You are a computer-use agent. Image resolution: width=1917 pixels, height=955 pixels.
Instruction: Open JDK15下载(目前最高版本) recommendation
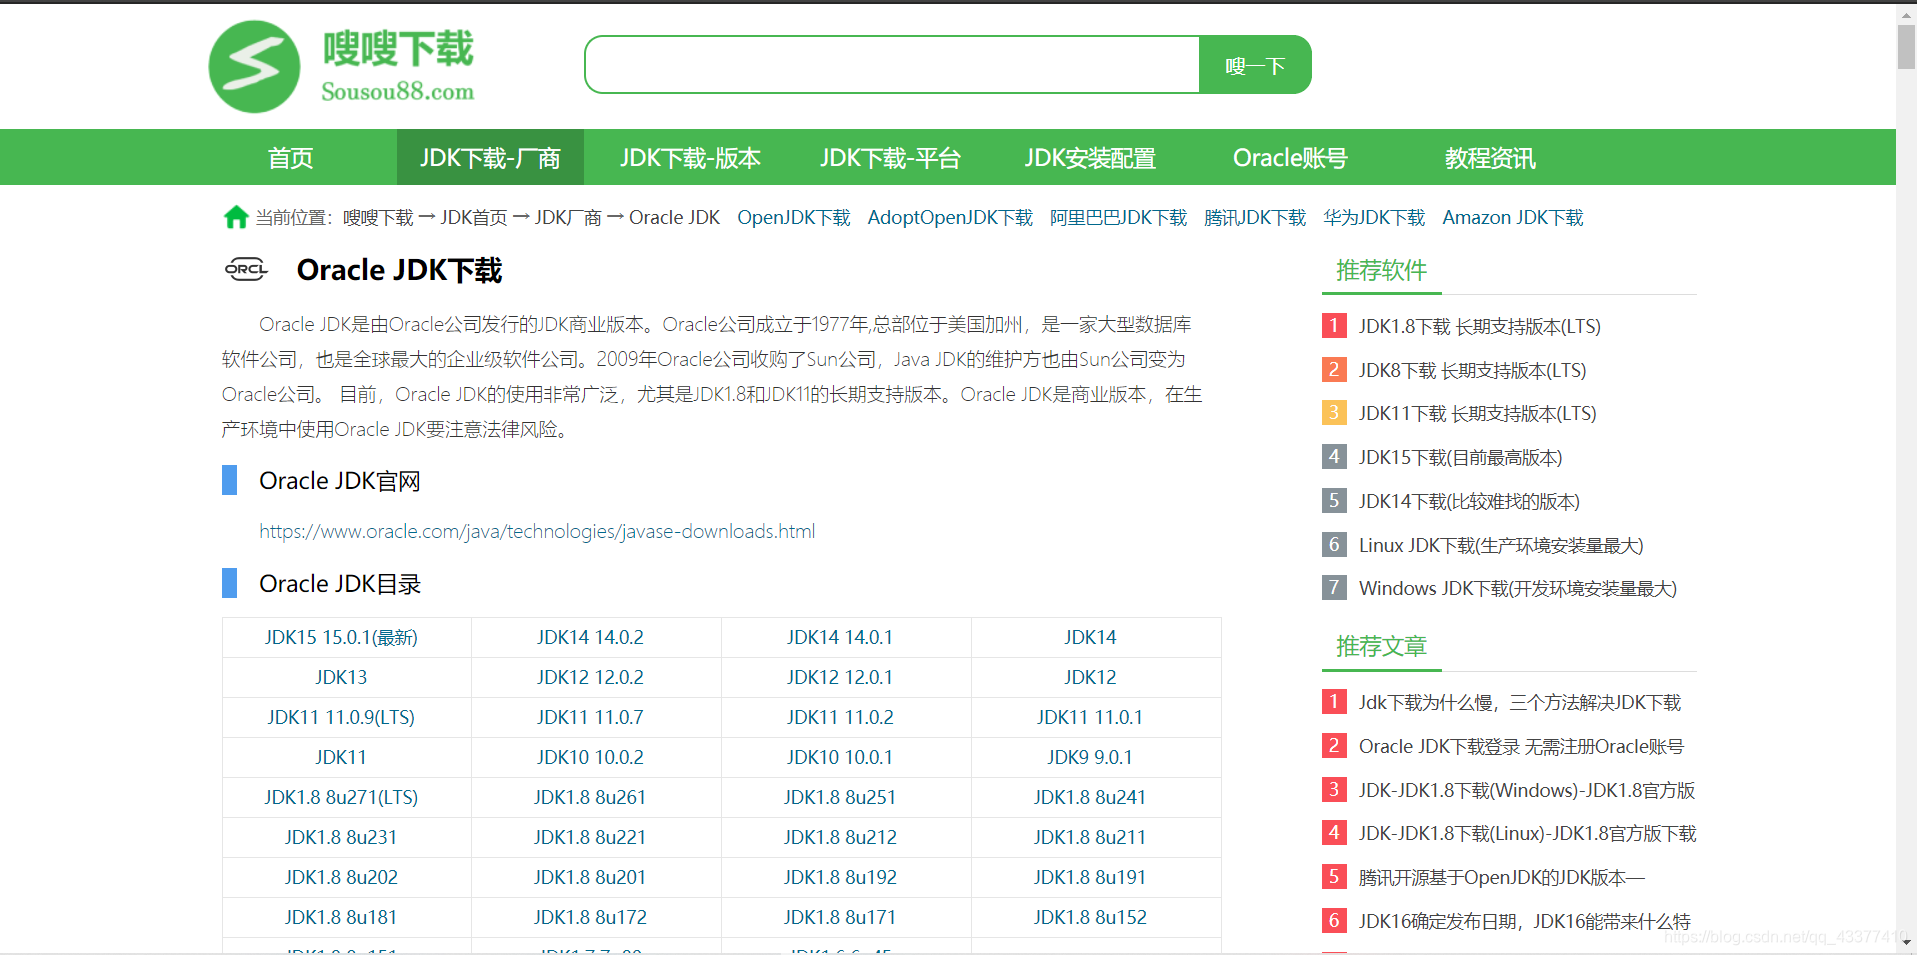point(1461,457)
